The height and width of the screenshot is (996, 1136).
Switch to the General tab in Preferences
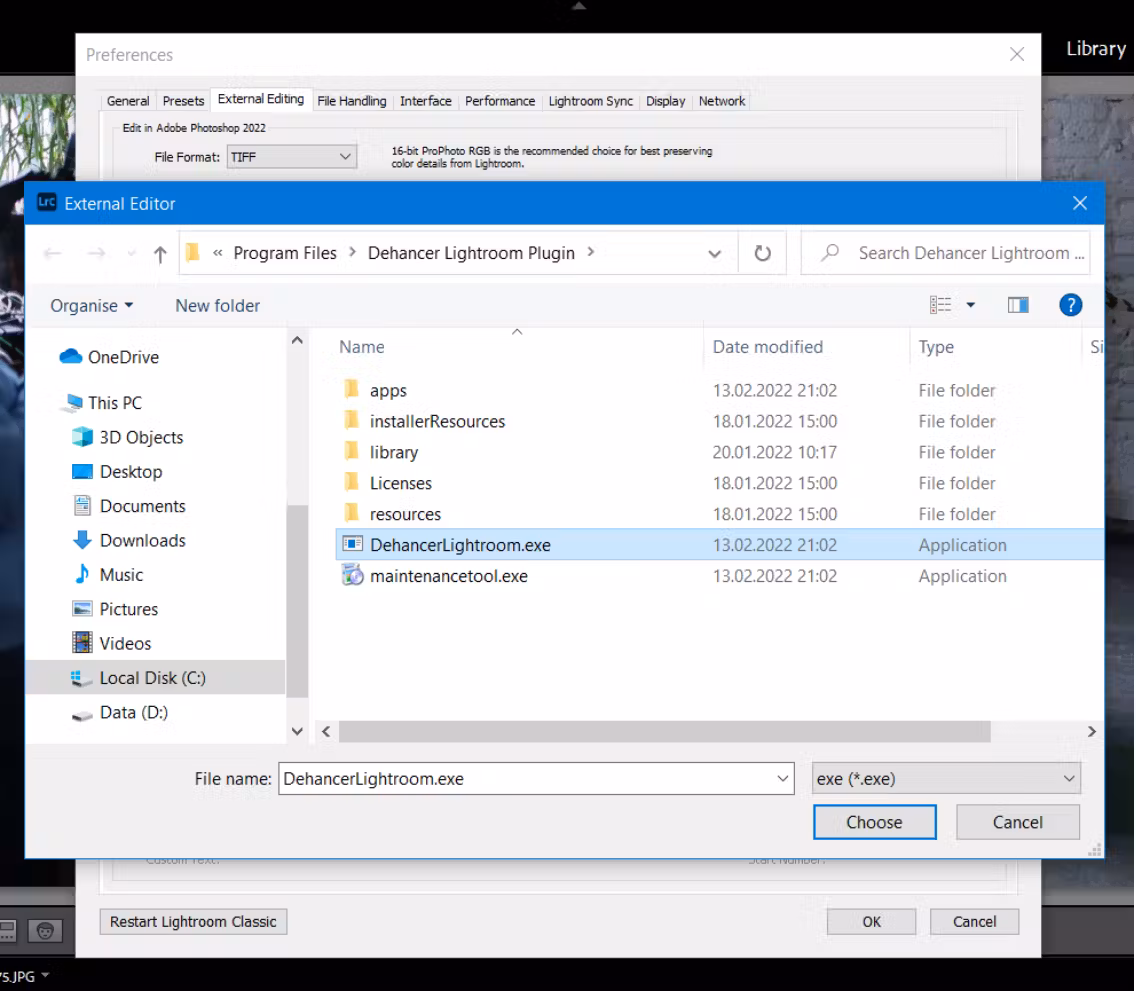click(128, 101)
